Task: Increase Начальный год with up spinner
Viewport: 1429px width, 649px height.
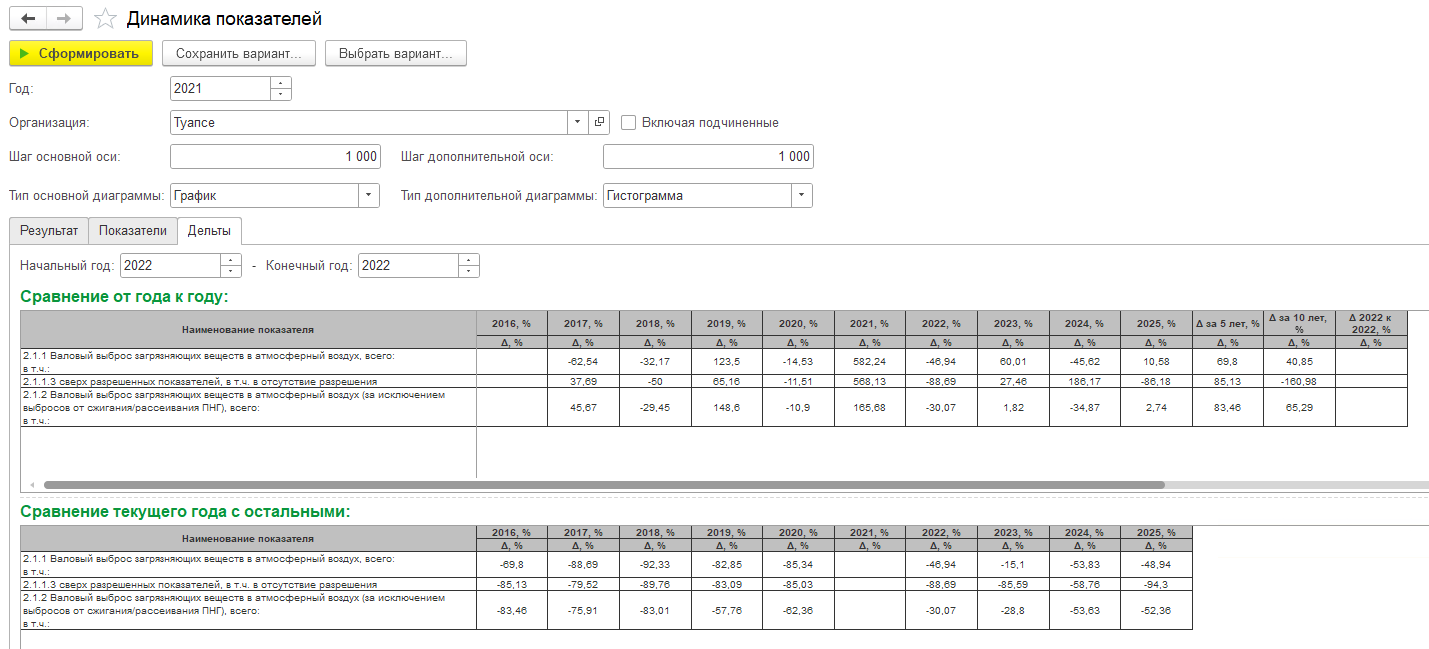Action: pos(231,260)
